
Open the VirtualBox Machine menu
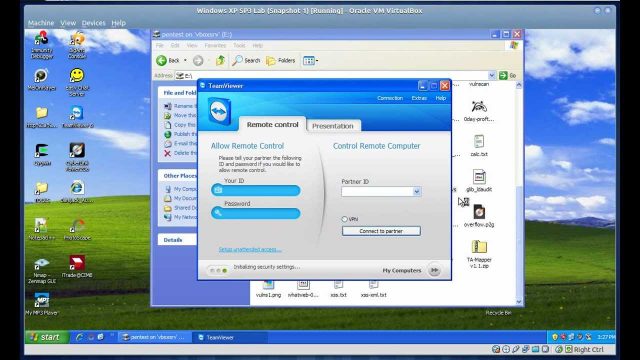[x=41, y=23]
